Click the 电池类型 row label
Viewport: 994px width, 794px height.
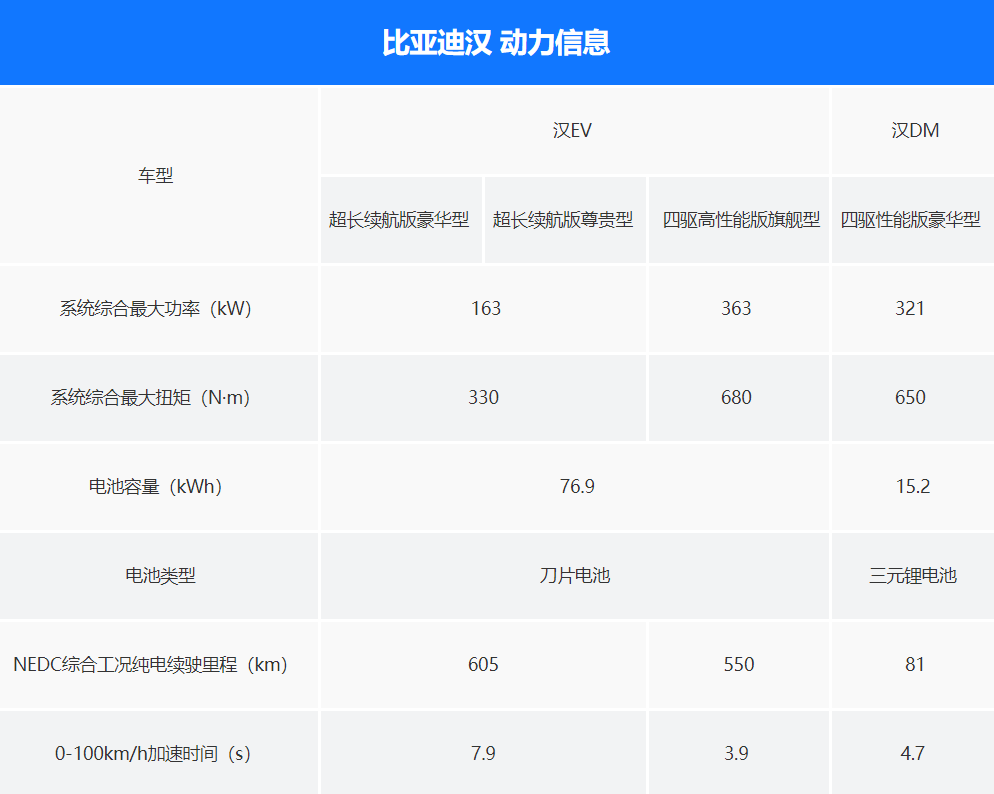point(159,576)
